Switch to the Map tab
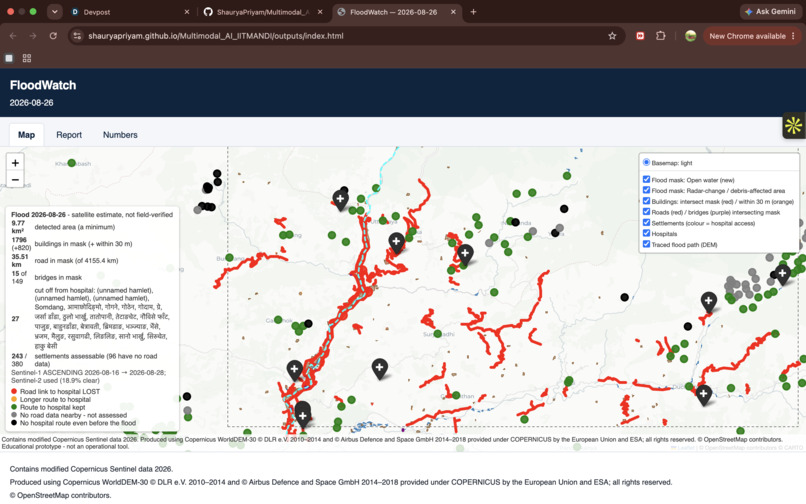 pyautogui.click(x=26, y=135)
